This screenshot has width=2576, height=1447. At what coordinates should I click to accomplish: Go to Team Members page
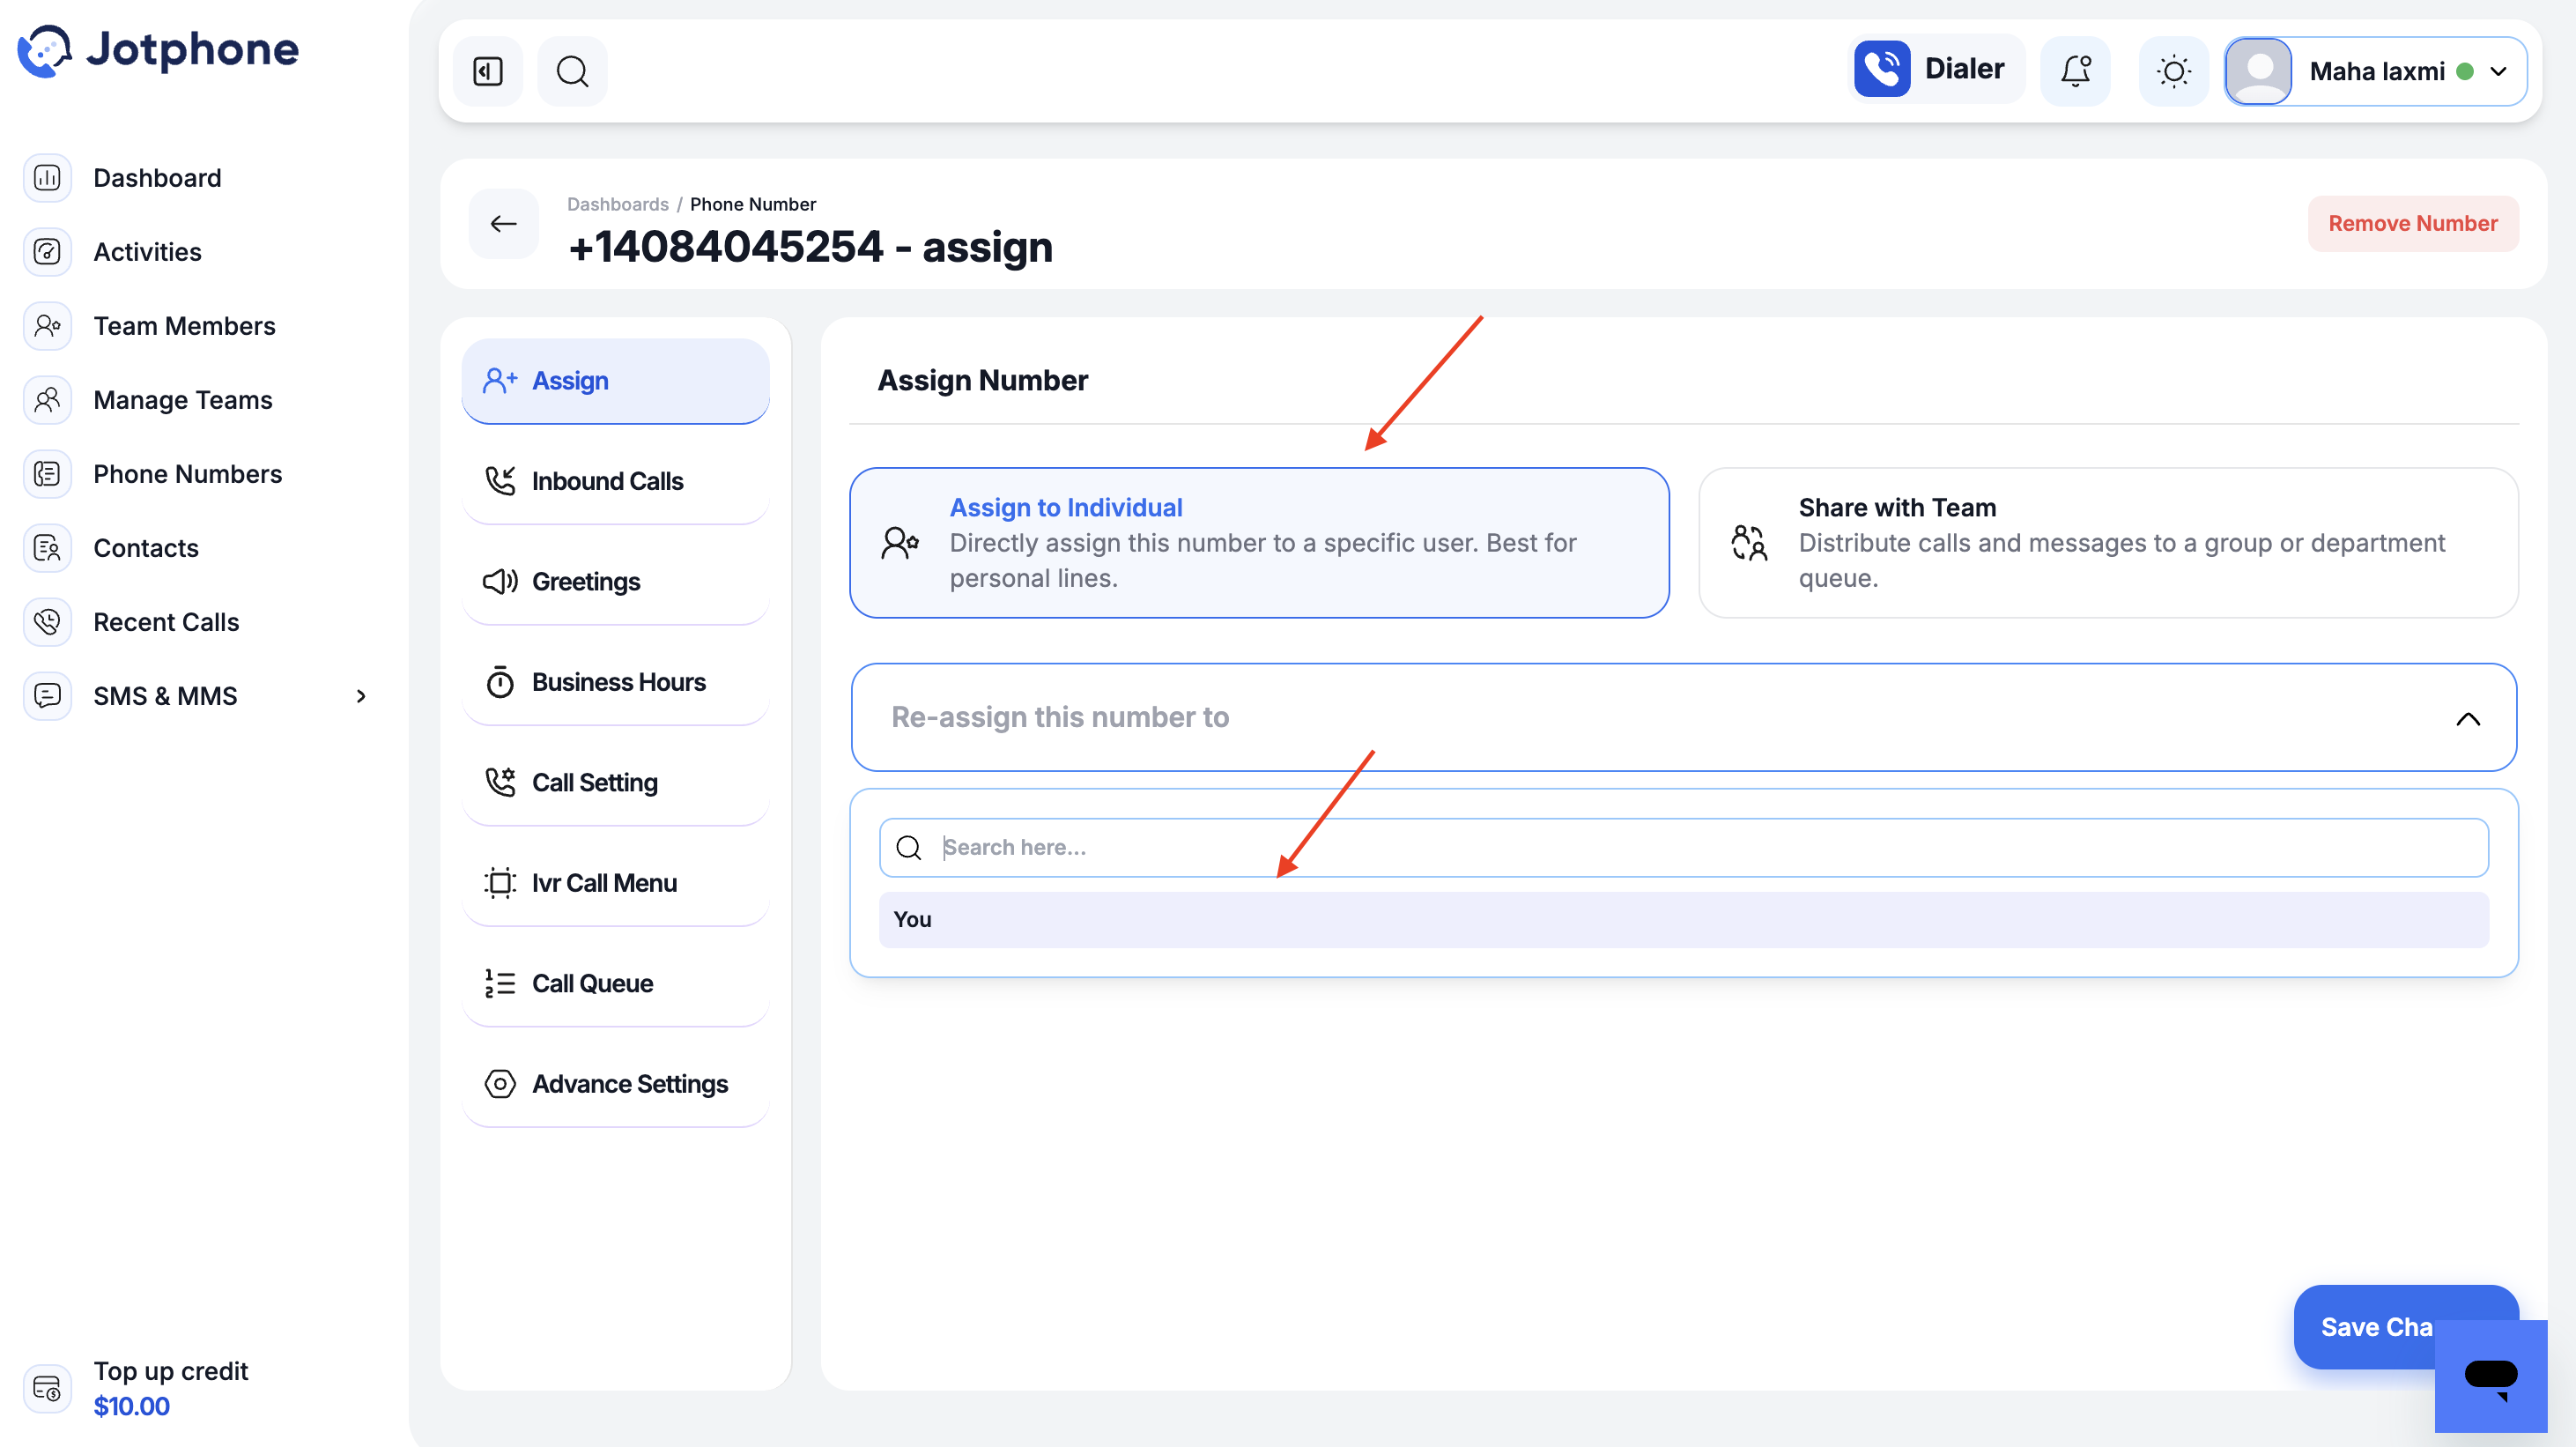(184, 326)
